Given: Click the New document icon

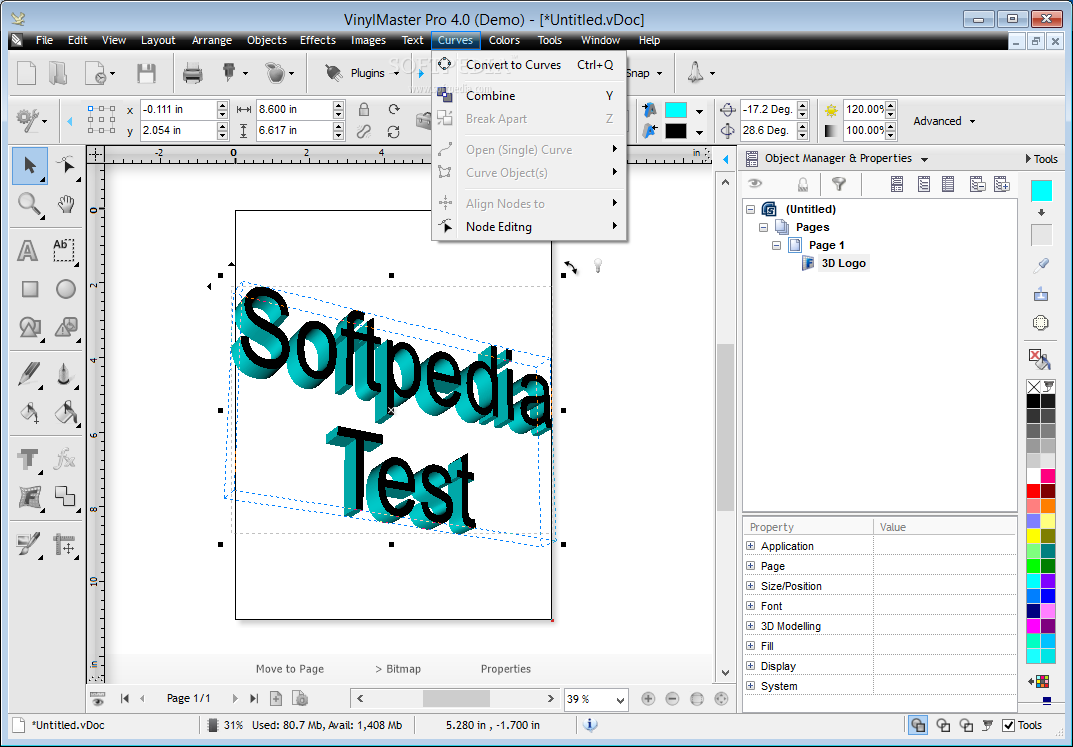Looking at the screenshot, I should click(26, 73).
